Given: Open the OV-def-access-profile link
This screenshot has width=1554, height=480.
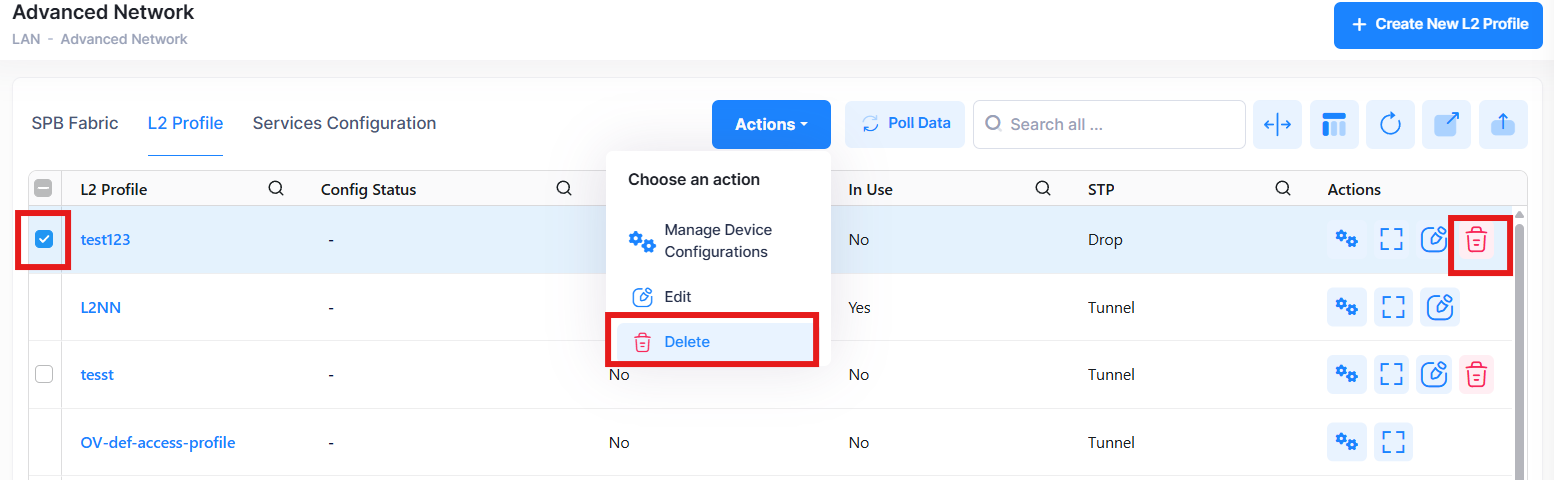Looking at the screenshot, I should 158,442.
